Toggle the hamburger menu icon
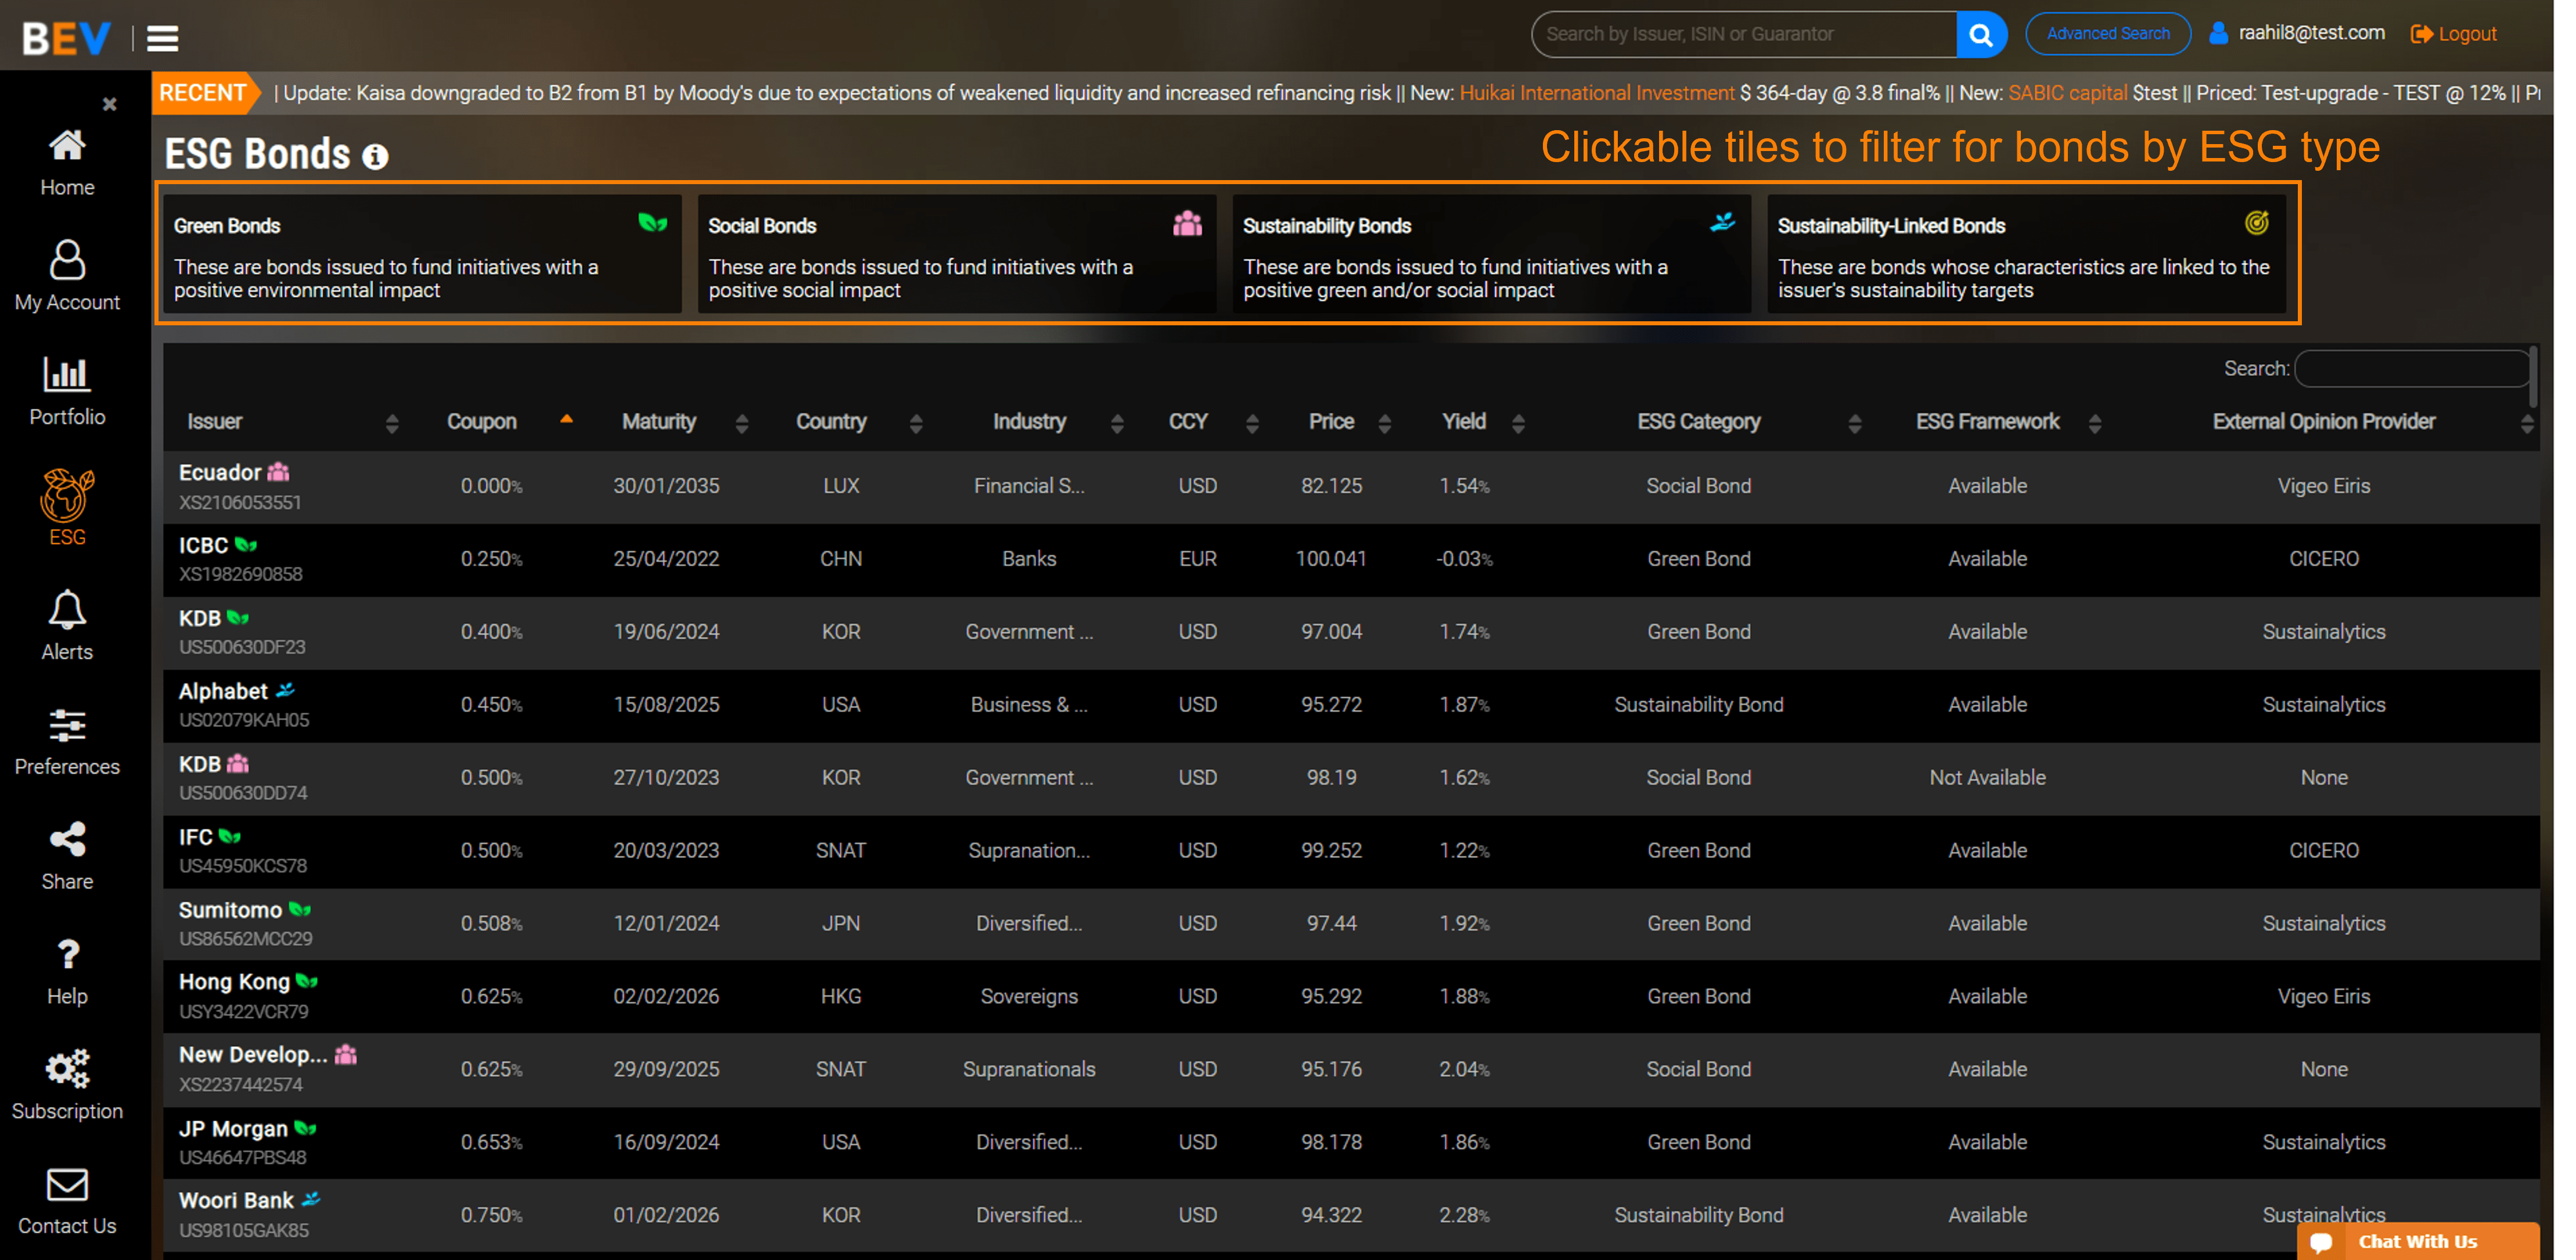Image resolution: width=2576 pixels, height=1260 pixels. (x=163, y=38)
